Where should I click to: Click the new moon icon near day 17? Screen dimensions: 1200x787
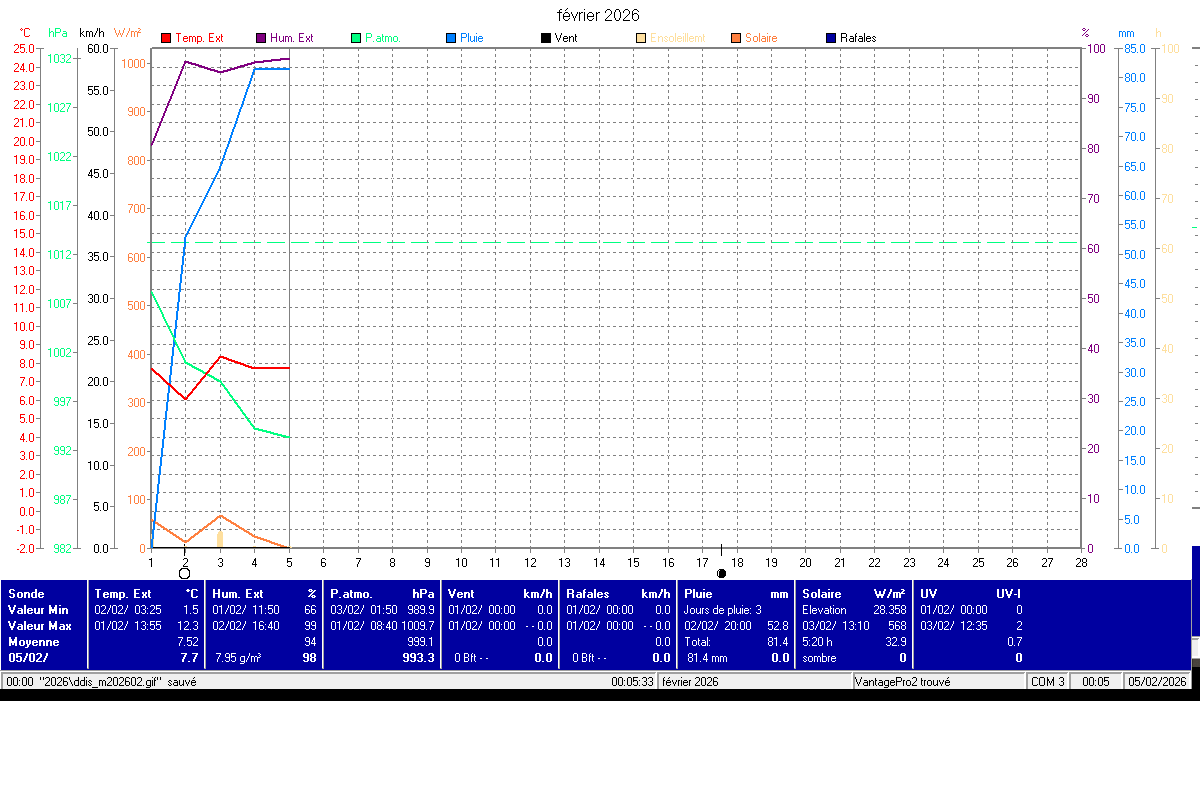coord(721,573)
